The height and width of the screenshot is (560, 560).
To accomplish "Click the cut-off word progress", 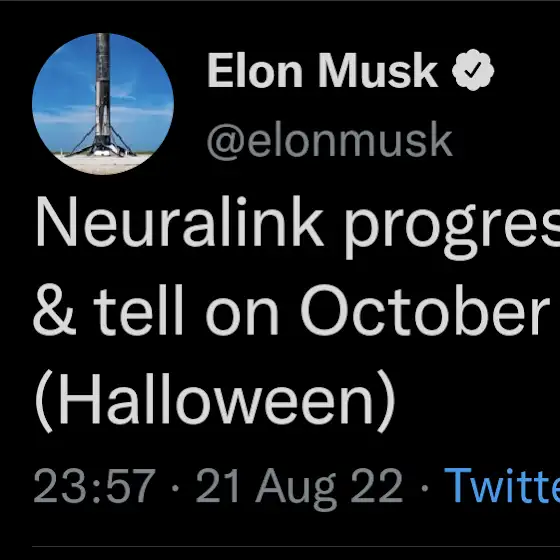I will (x=452, y=227).
